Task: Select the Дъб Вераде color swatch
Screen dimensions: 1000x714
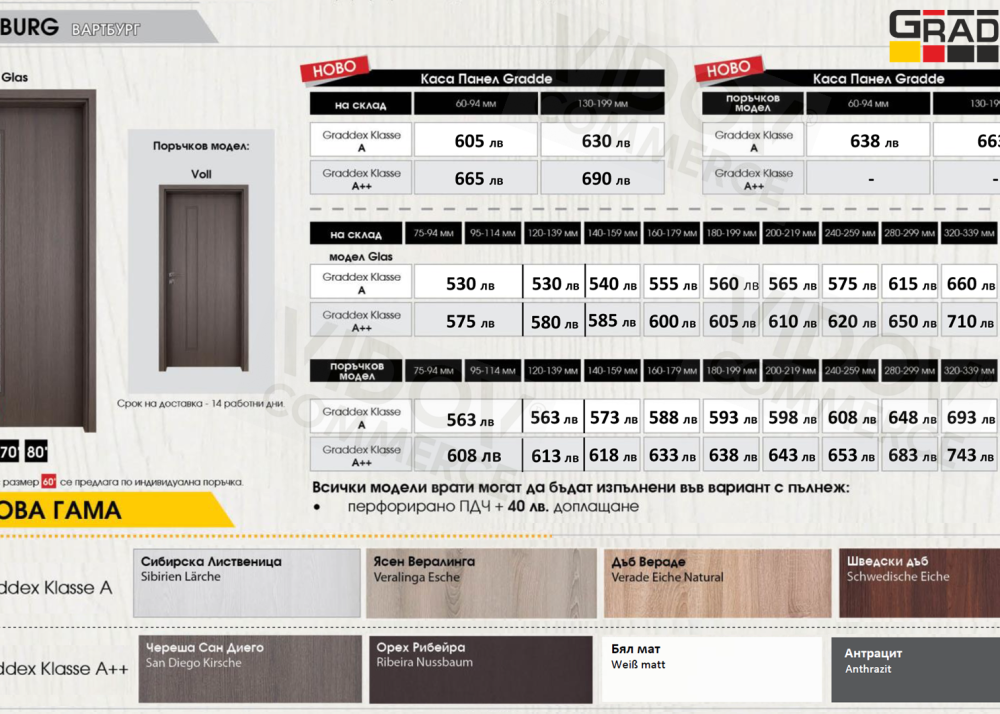Action: [x=717, y=583]
